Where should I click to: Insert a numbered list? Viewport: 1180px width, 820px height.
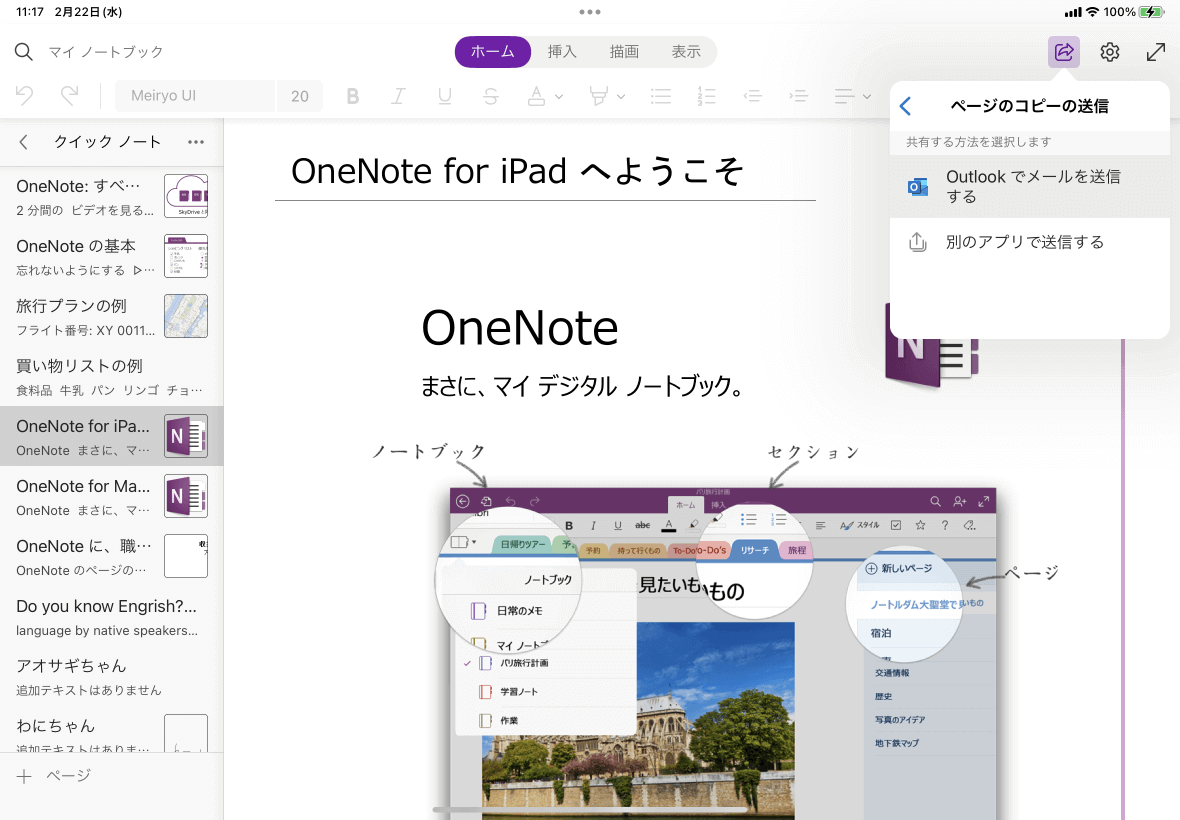click(x=707, y=96)
